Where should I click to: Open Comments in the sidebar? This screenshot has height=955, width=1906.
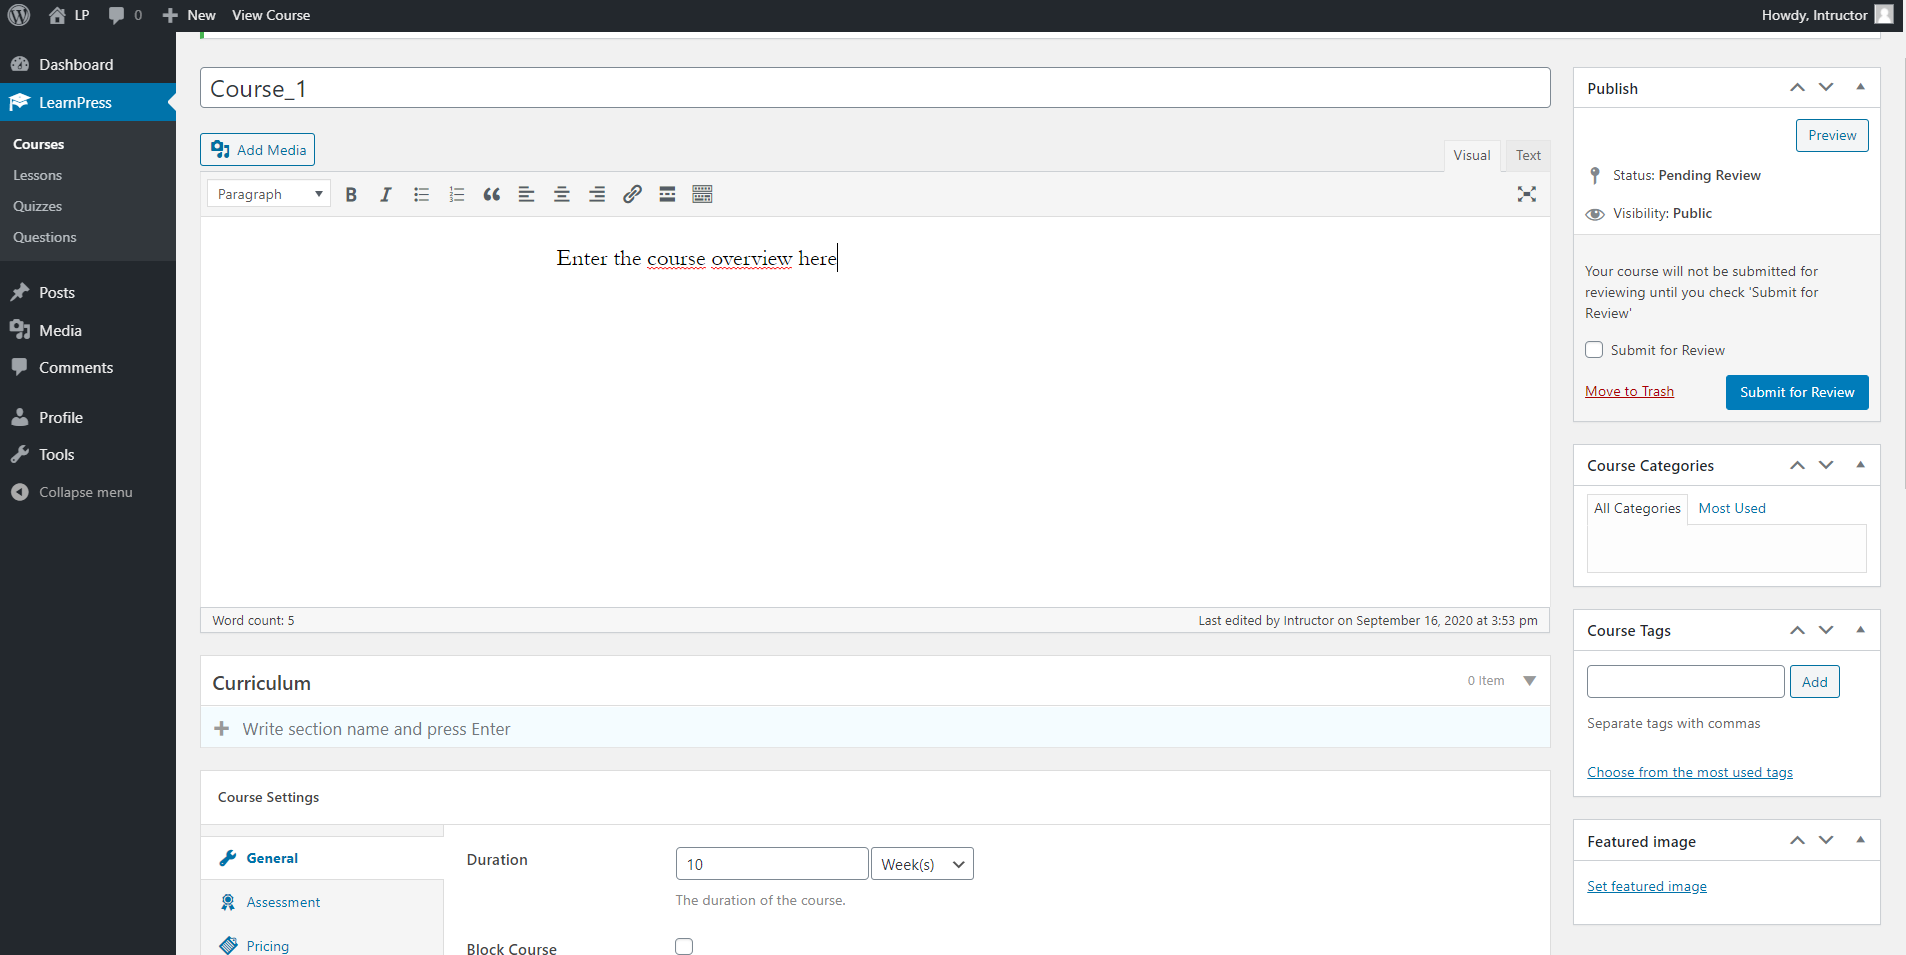click(88, 367)
